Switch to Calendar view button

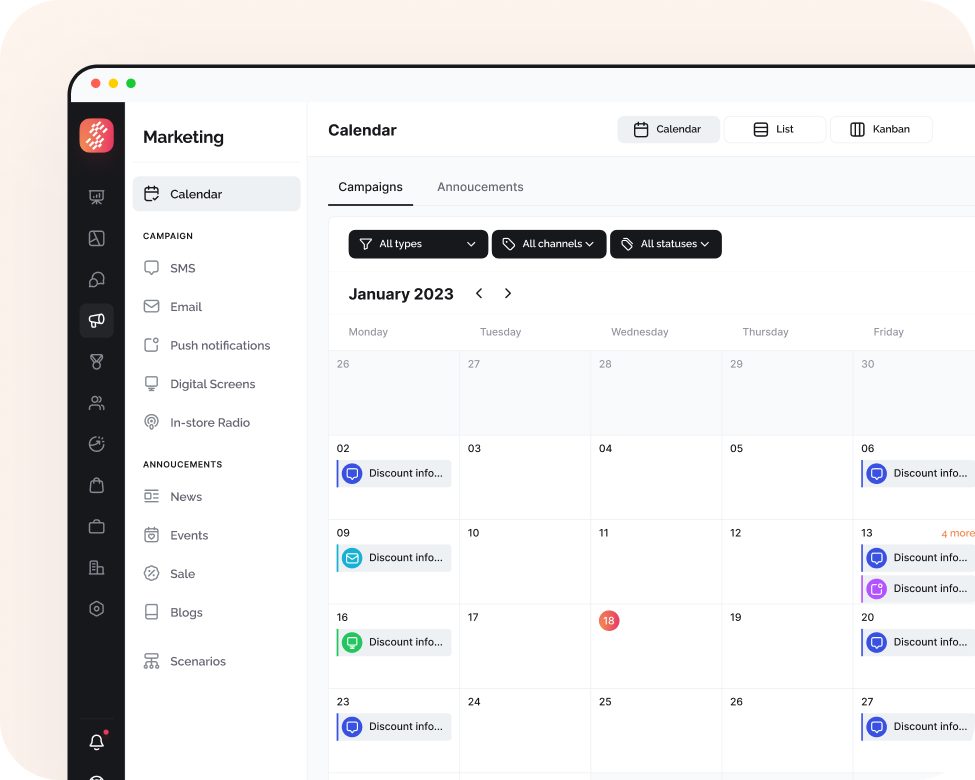(668, 129)
